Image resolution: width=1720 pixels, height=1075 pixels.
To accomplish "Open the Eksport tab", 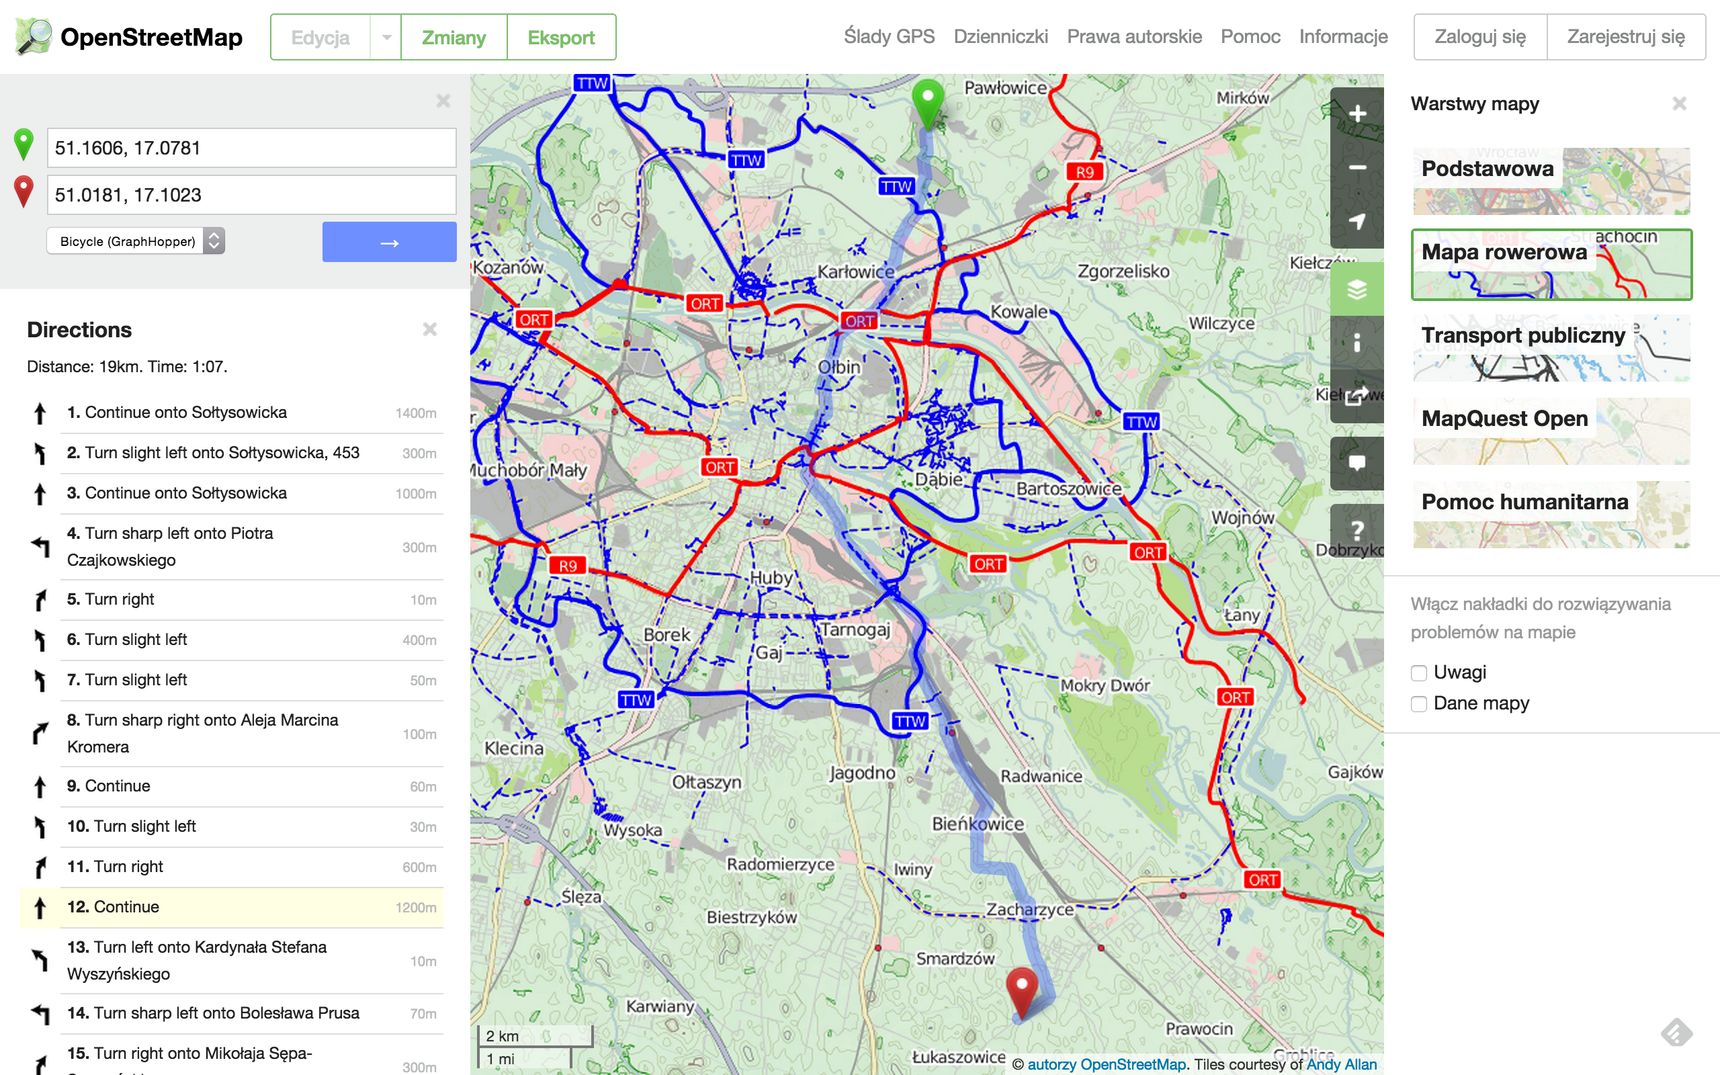I will 561,38.
